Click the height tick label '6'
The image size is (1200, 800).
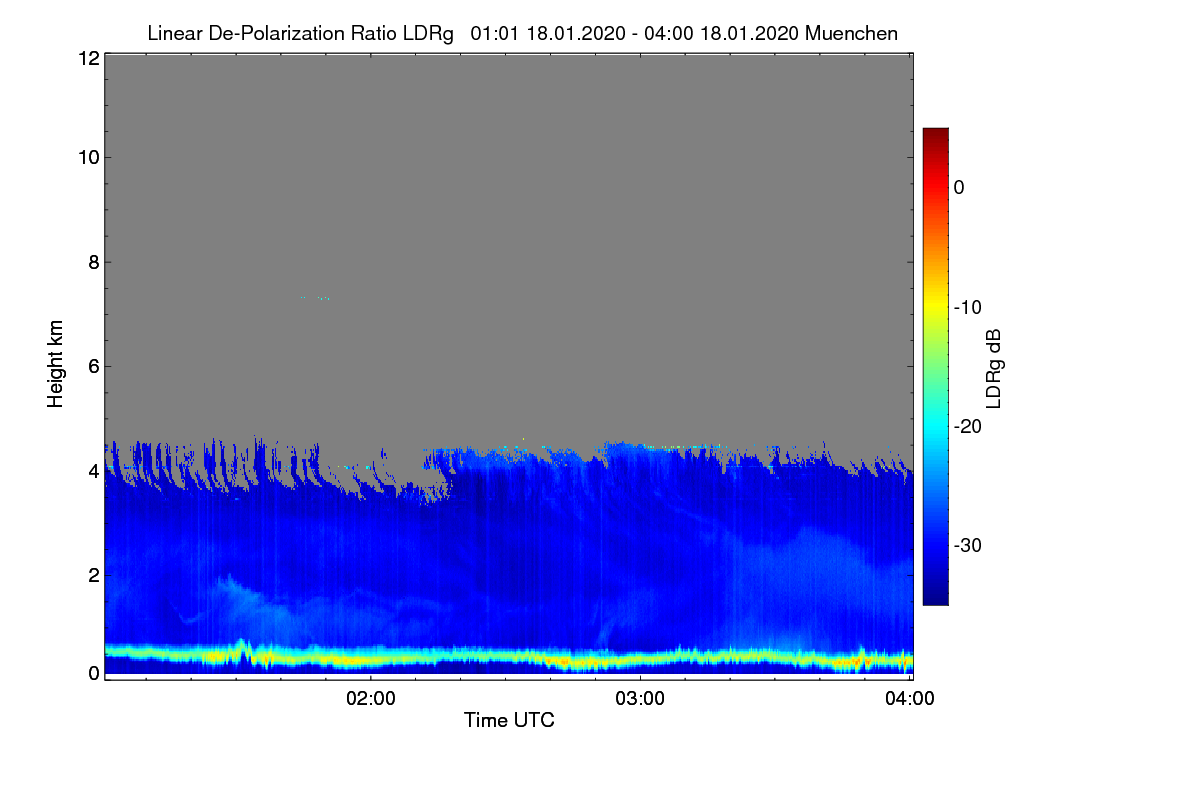[93, 366]
